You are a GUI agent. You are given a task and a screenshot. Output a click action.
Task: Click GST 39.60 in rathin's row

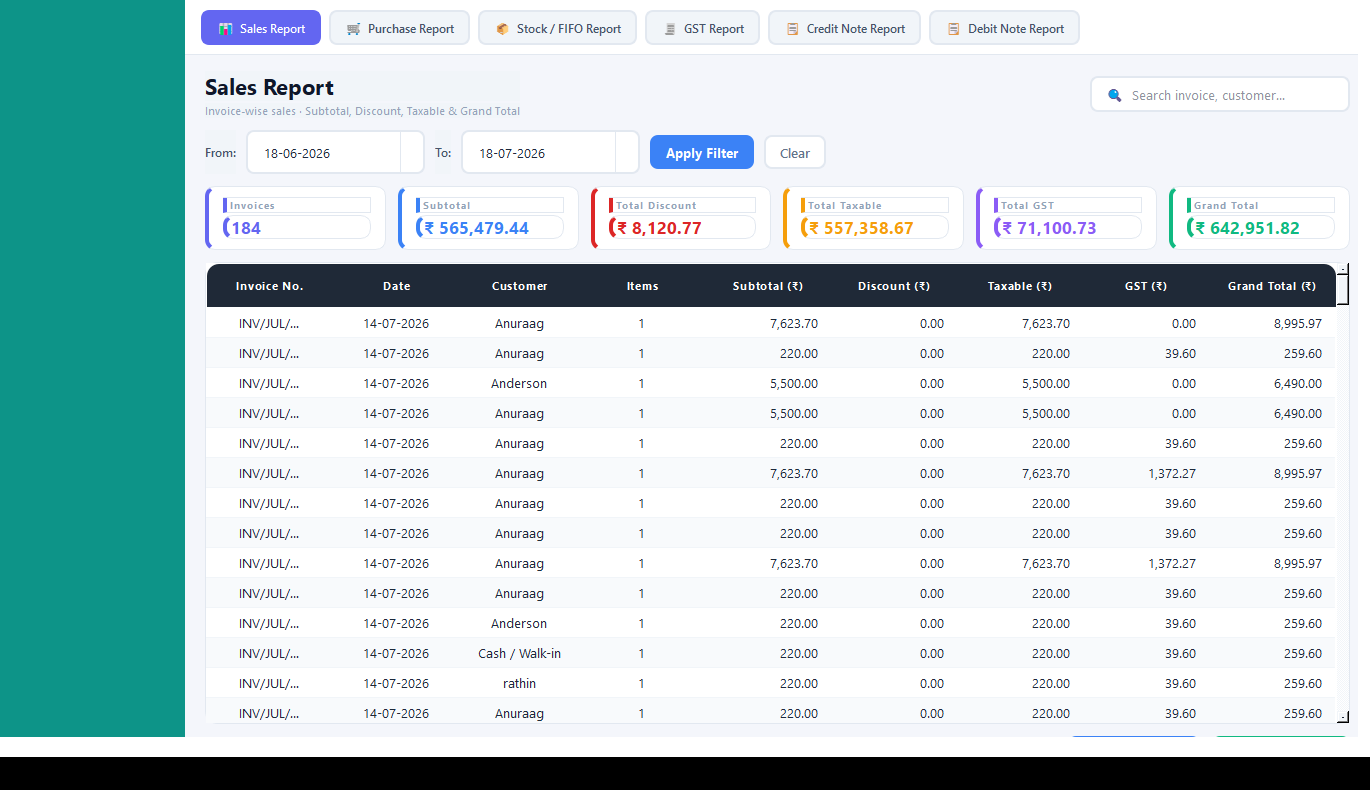[x=1180, y=683]
